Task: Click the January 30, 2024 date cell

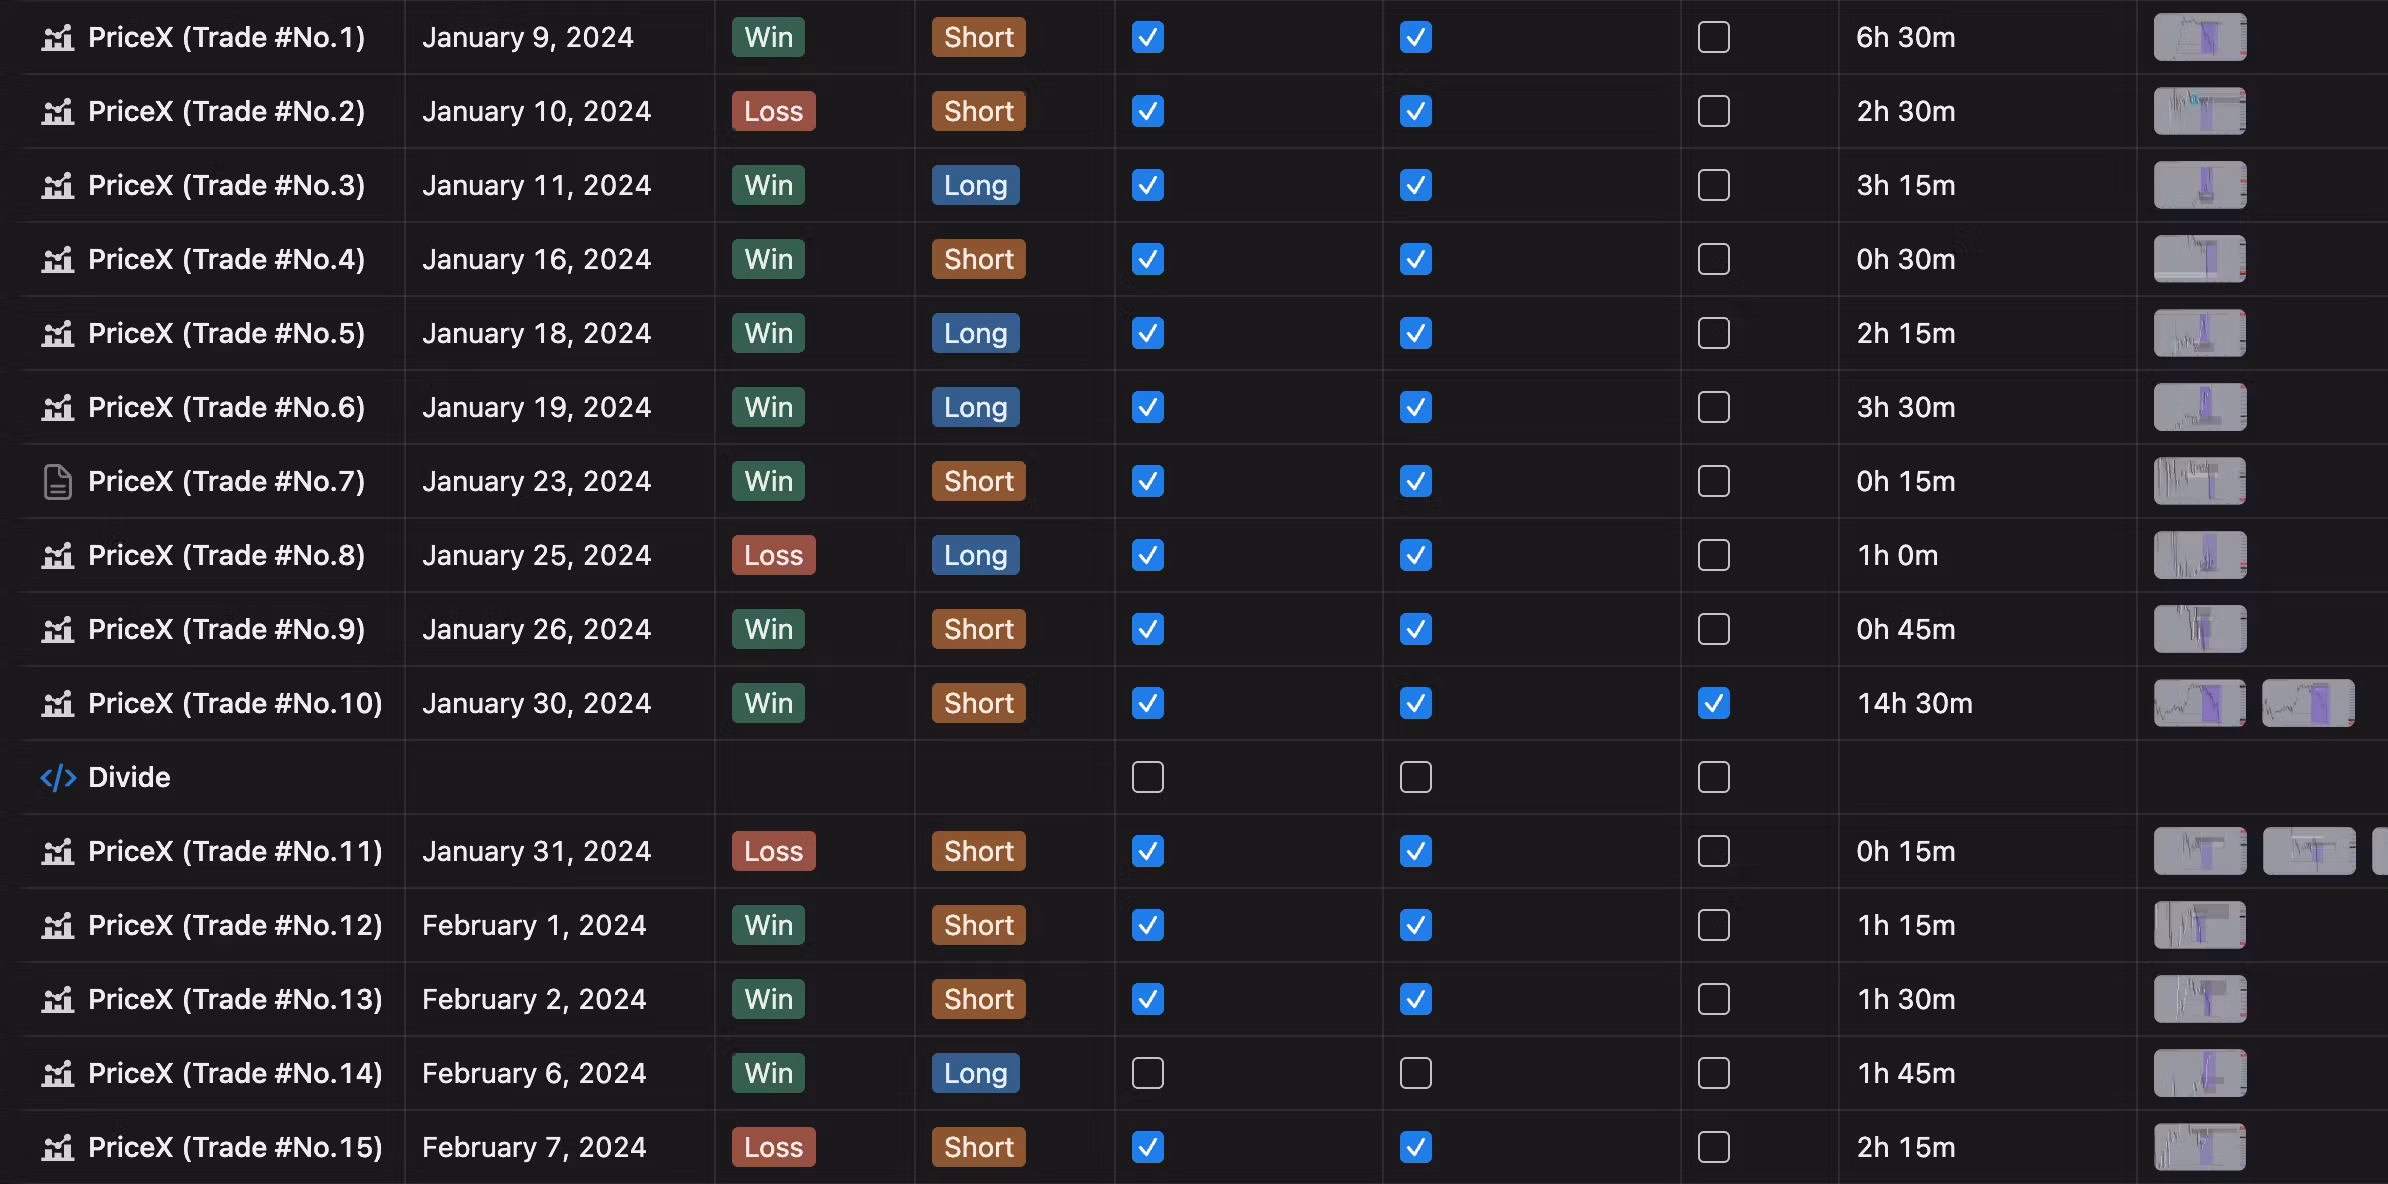Action: click(x=536, y=704)
